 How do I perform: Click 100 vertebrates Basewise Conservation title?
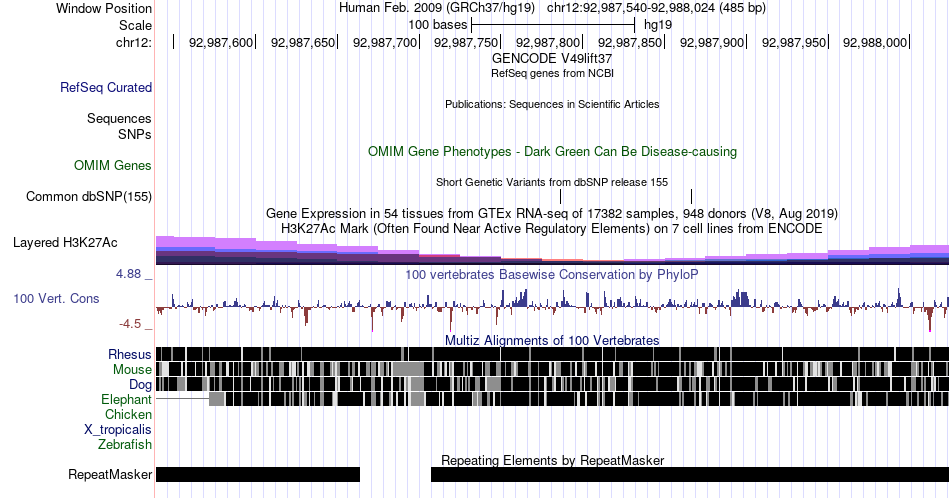coord(552,274)
